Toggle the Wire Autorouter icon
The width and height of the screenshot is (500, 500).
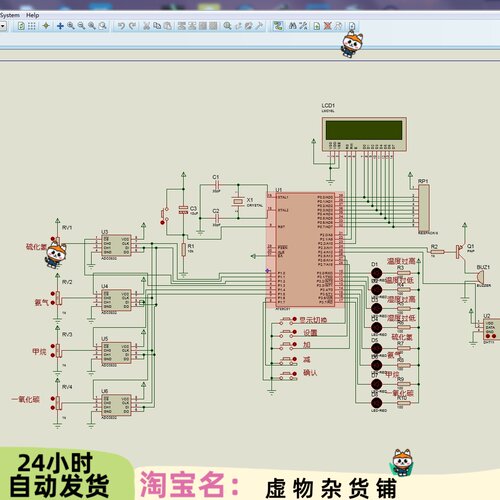click(278, 26)
